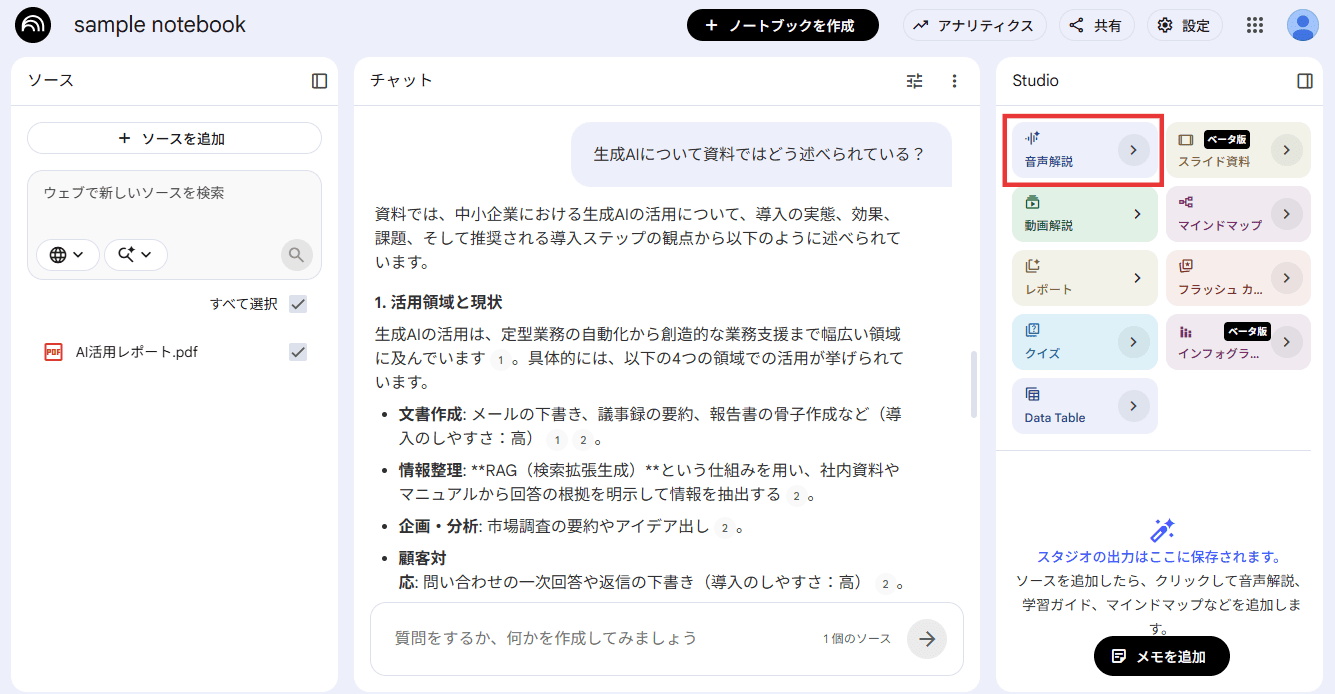Expand マインドマップ options arrow
This screenshot has height=694, width=1335.
click(x=1287, y=214)
